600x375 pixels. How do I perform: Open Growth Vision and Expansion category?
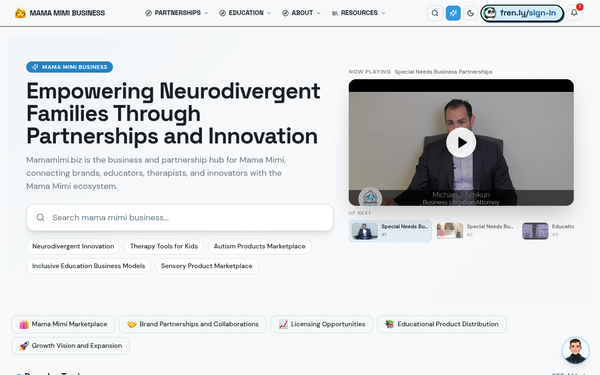click(x=70, y=346)
